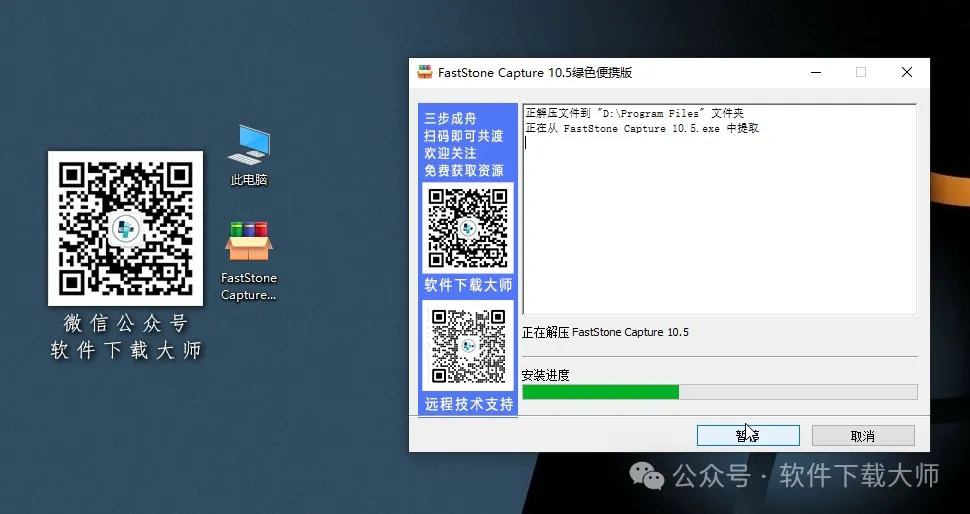970x514 pixels.
Task: Click the upper QR code in installer sidebar
Action: click(x=468, y=228)
